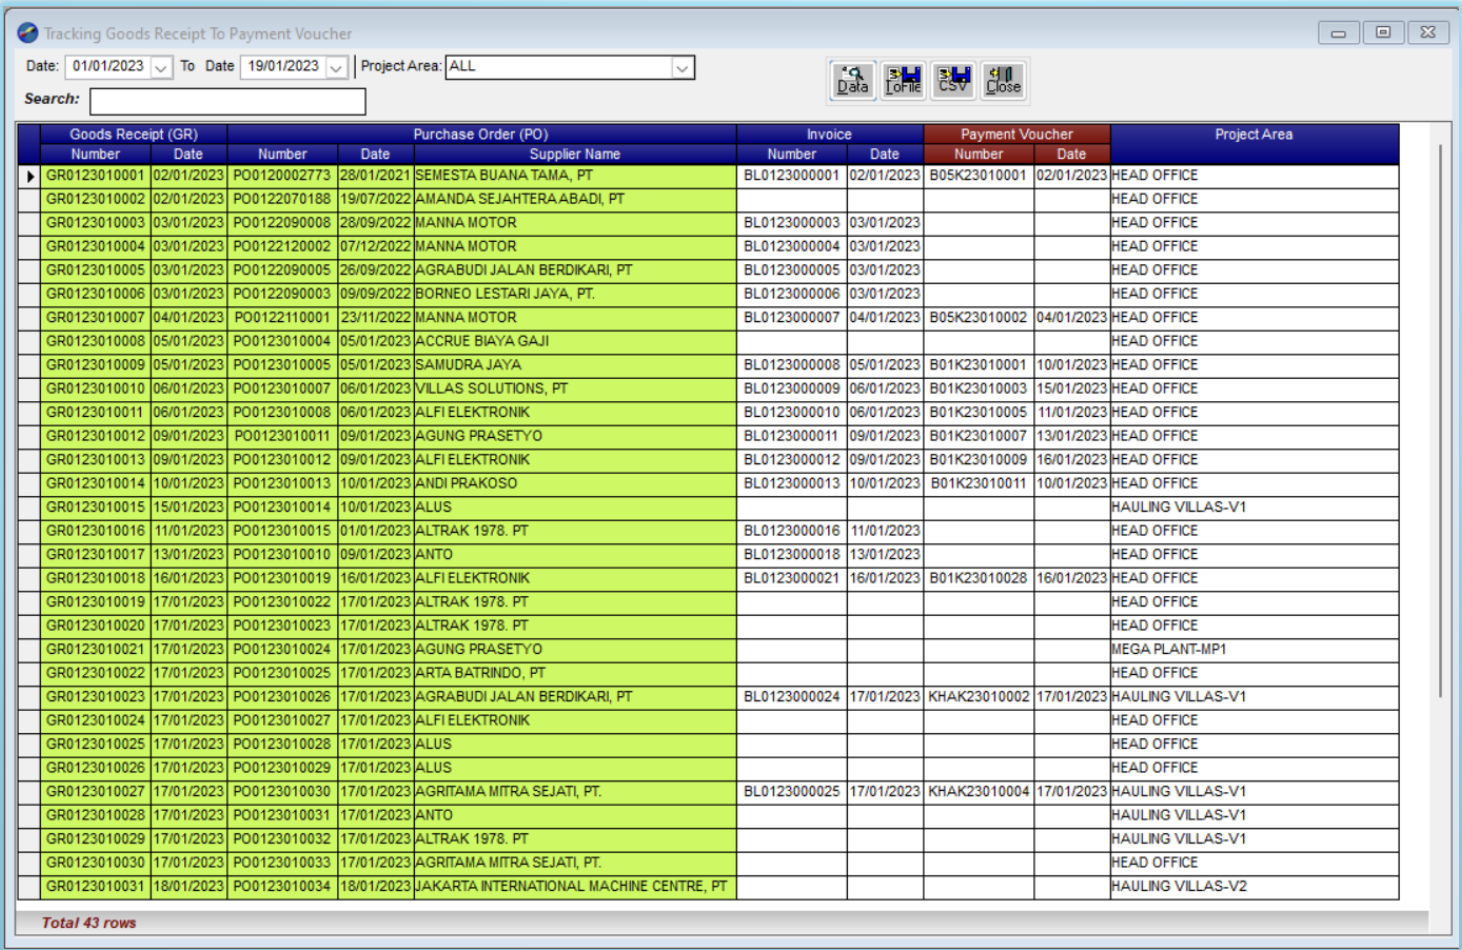Select supplier ARTA BATRINDO, PT
Screen dimensions: 1462x950
click(575, 673)
